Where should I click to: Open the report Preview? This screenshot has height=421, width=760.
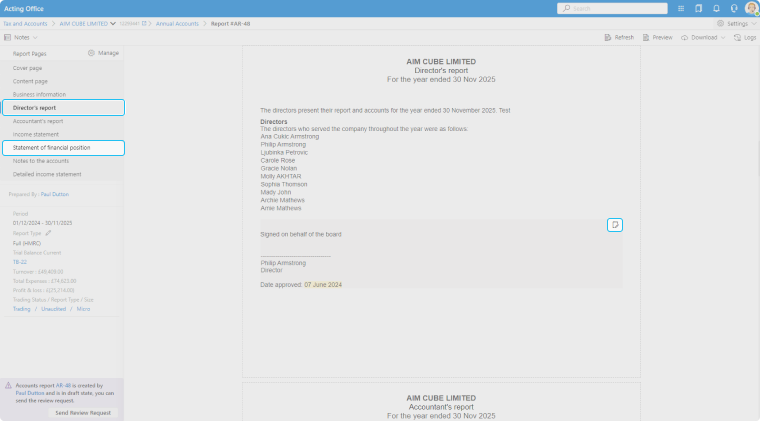click(657, 37)
